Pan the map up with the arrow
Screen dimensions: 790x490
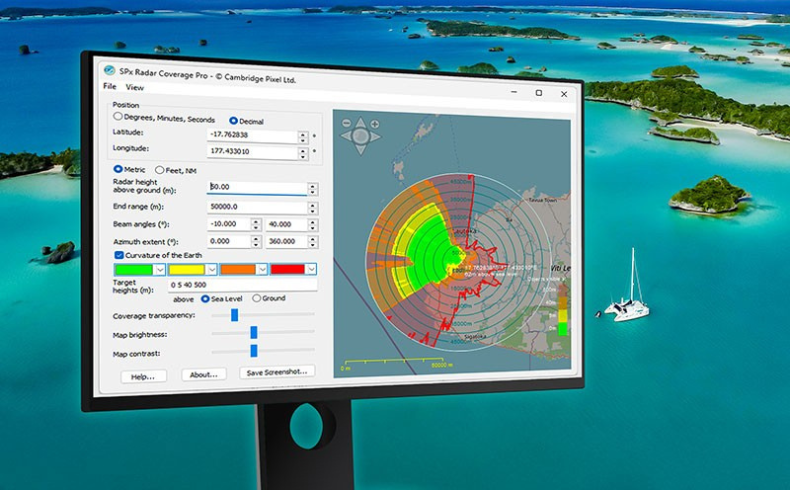[x=360, y=123]
